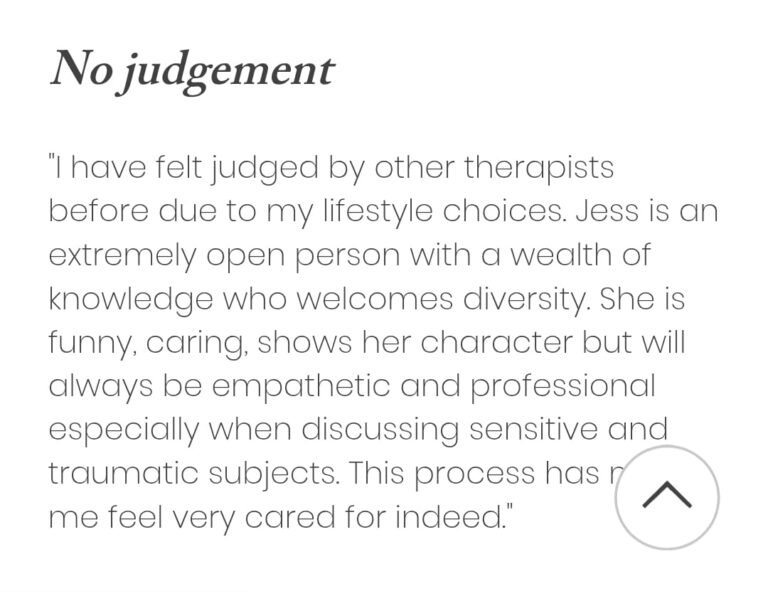This screenshot has height=606, width=768.
Task: Click the word "knowledge" in the paragraph
Action: point(131,299)
